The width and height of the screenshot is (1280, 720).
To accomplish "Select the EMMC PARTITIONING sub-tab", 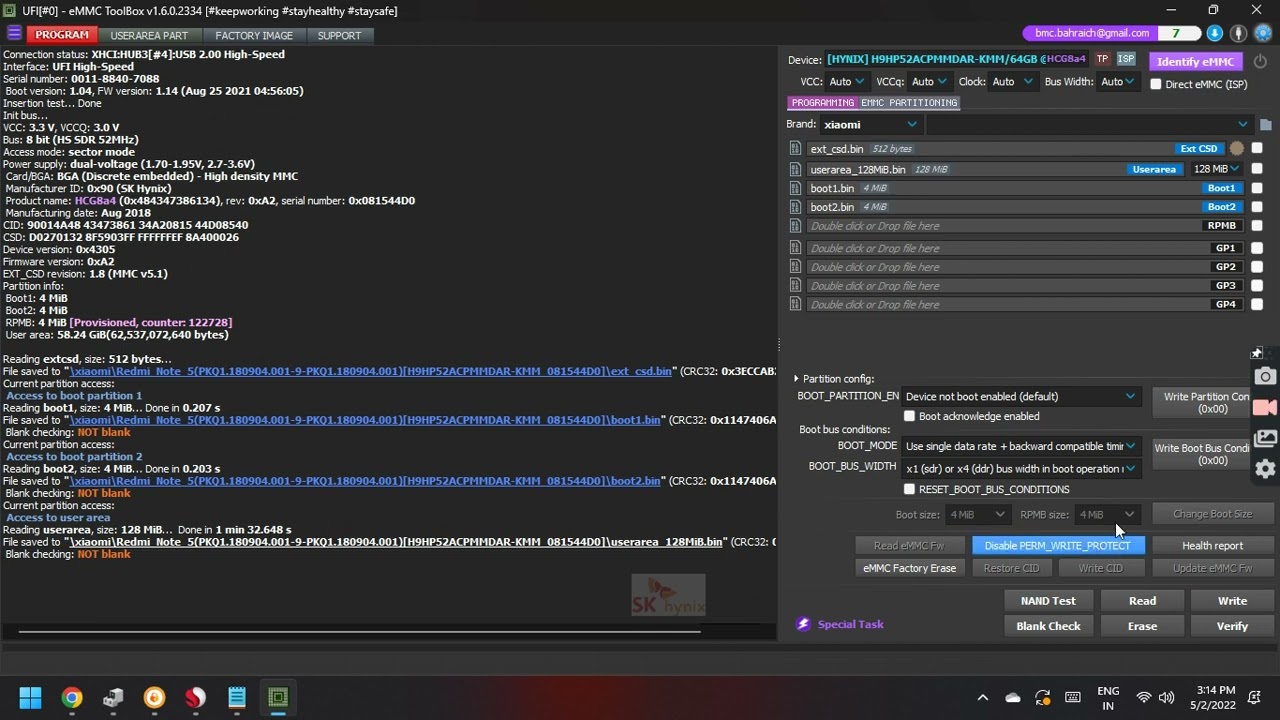I will 909,103.
